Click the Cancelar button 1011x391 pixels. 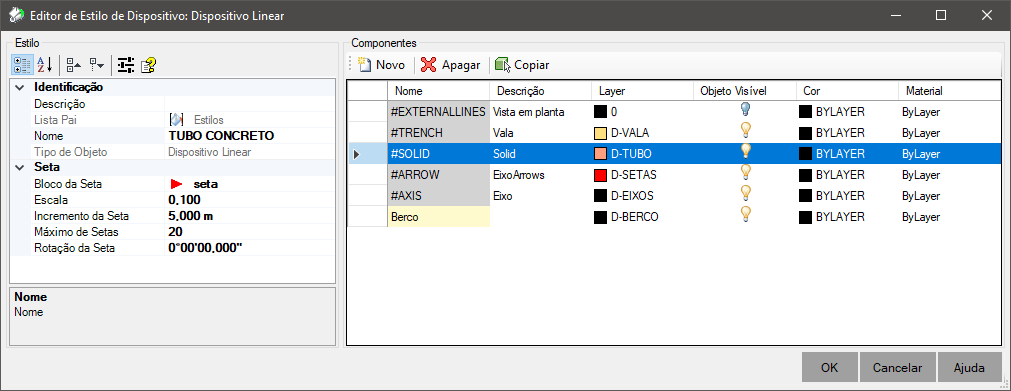click(x=898, y=368)
